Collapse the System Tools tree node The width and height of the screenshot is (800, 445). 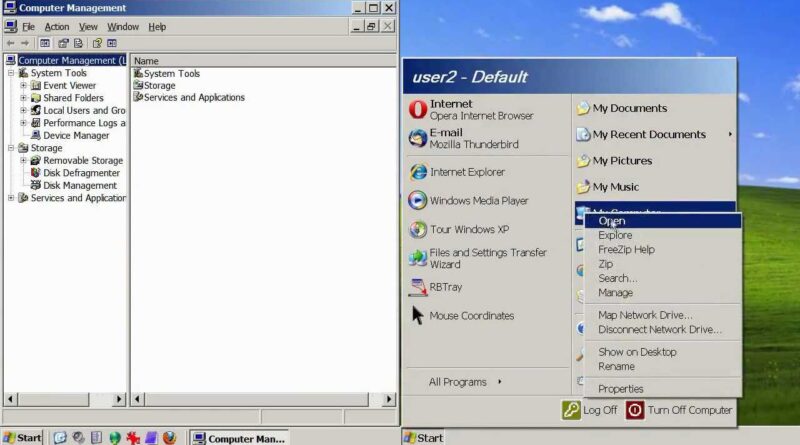[11, 73]
